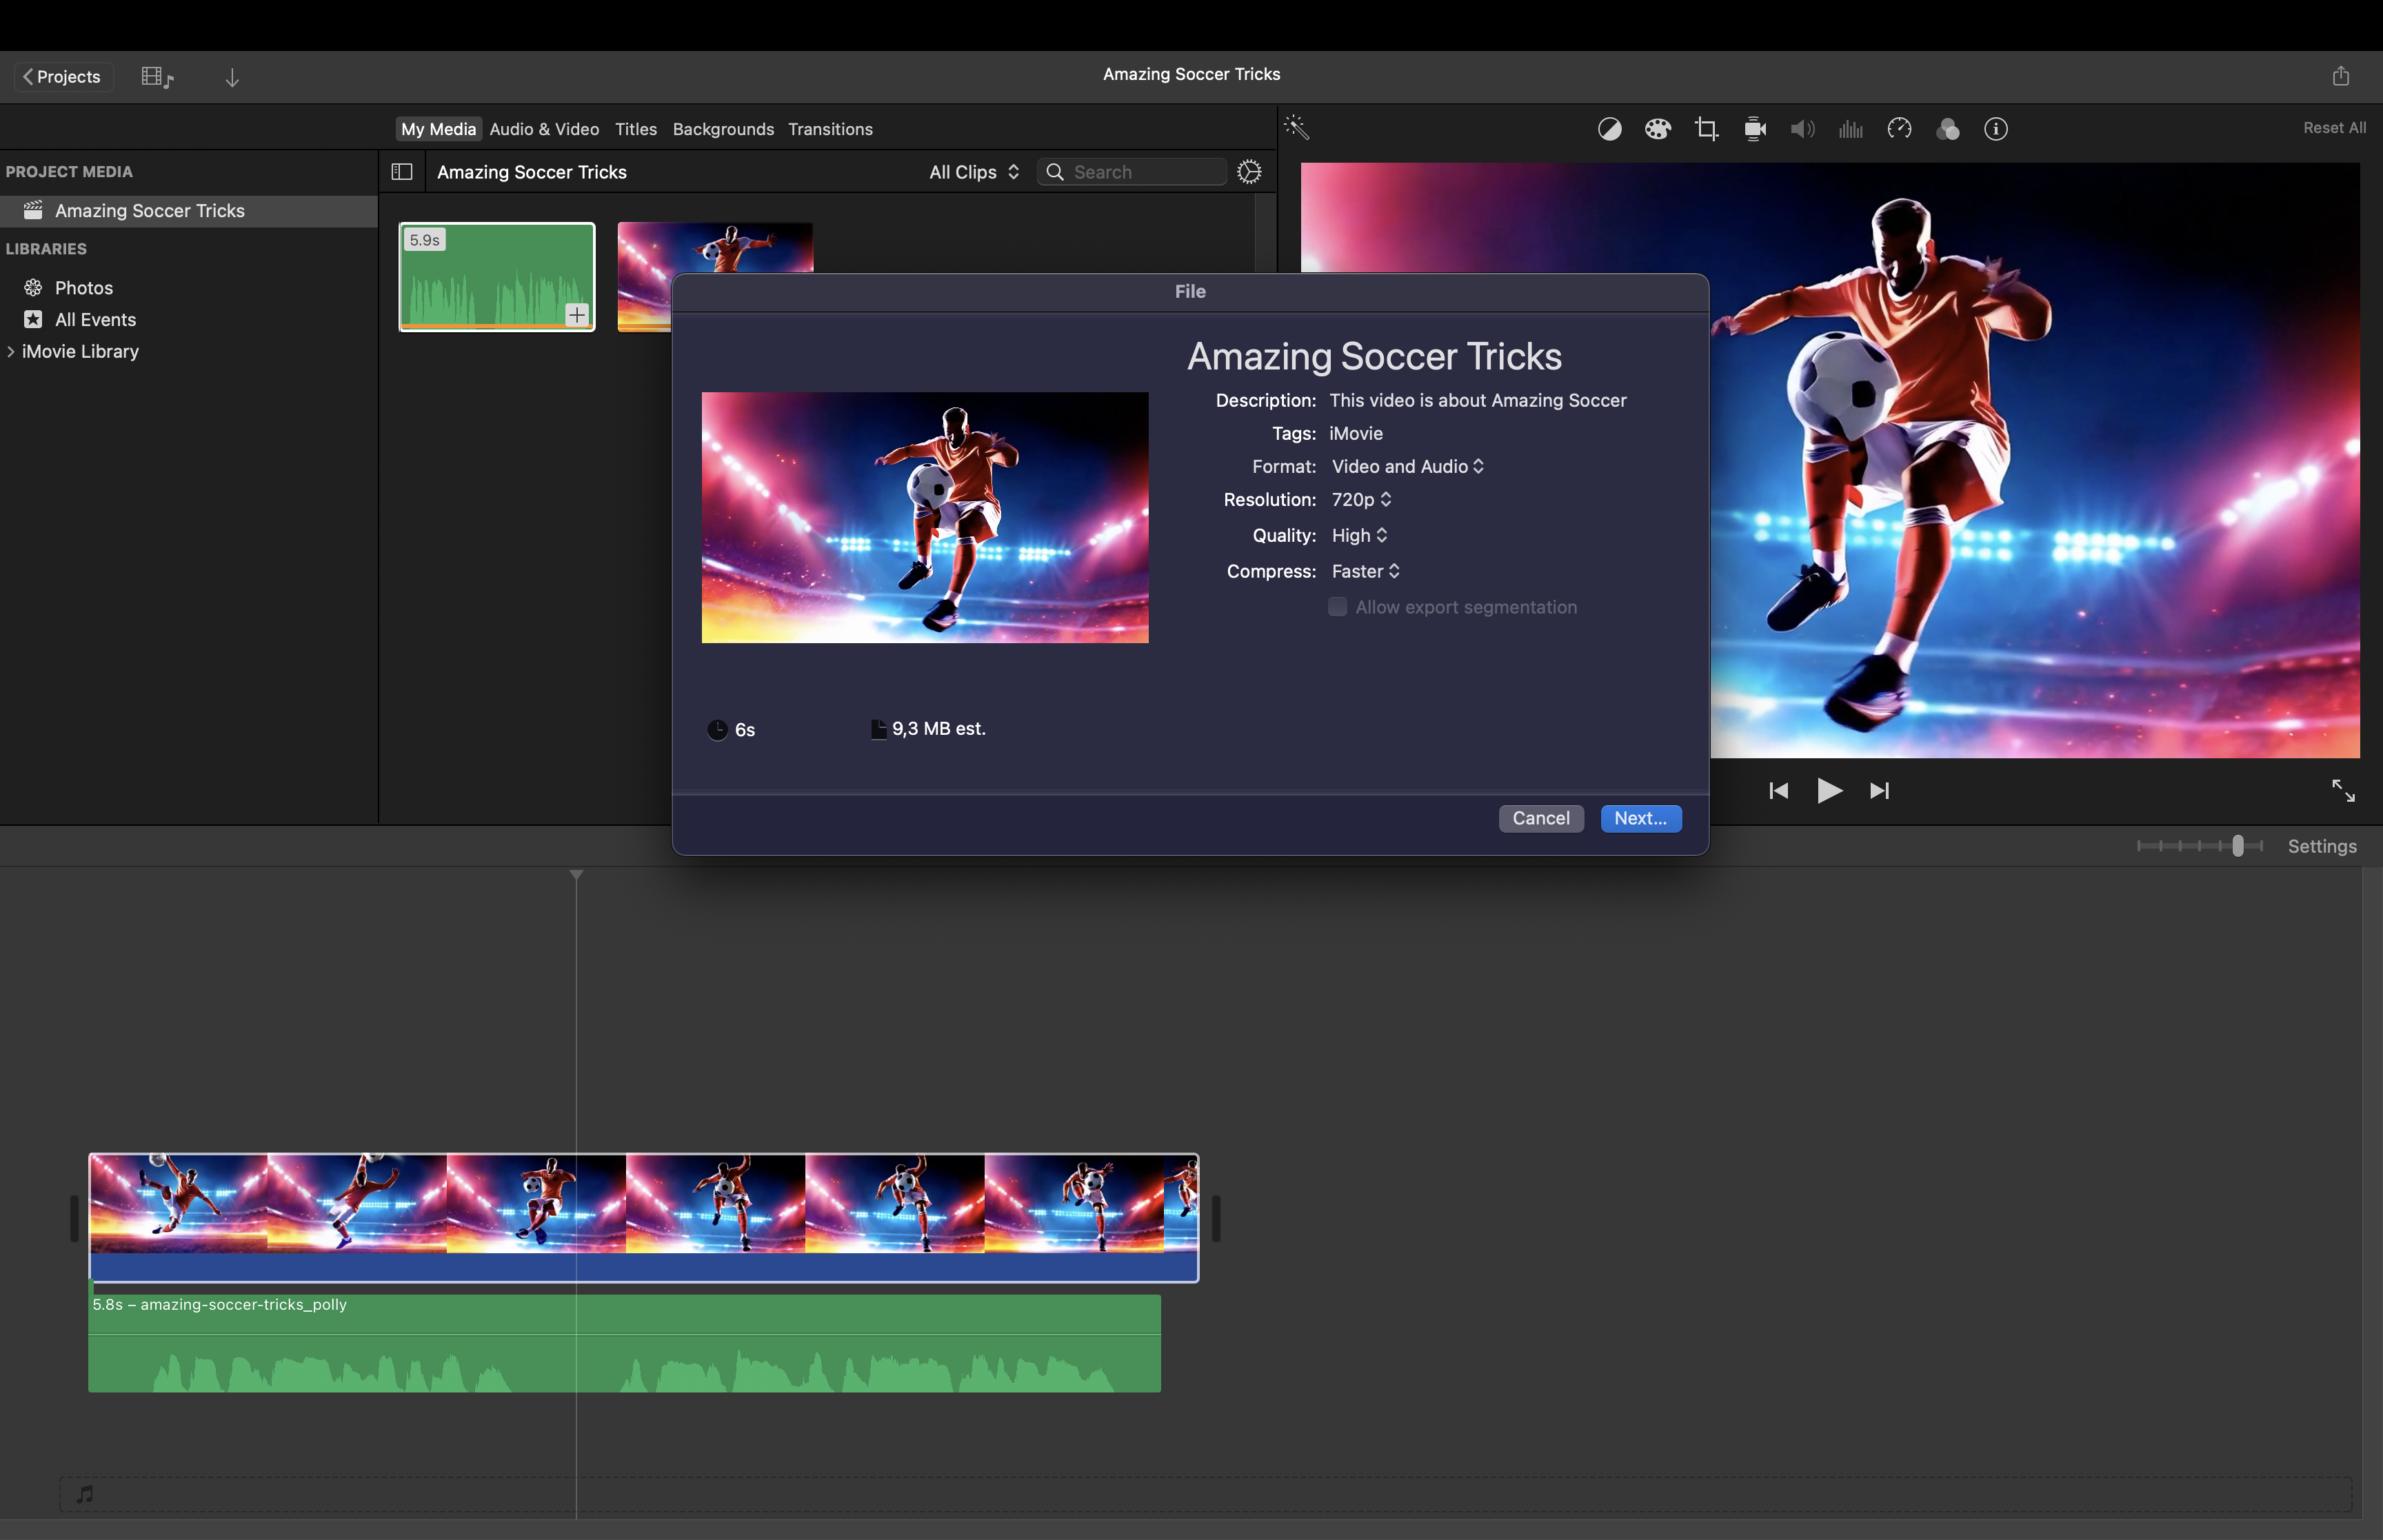Select the 5.9s audio clip thumbnail
This screenshot has width=2383, height=1540.
point(496,277)
